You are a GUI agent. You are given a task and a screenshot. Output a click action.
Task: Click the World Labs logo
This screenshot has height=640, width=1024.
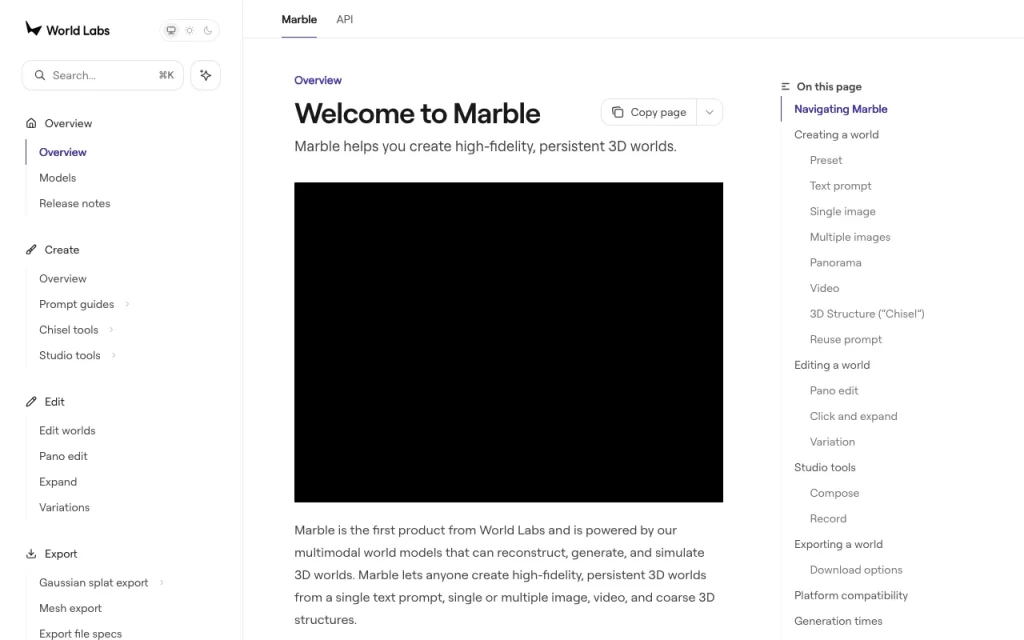67,29
